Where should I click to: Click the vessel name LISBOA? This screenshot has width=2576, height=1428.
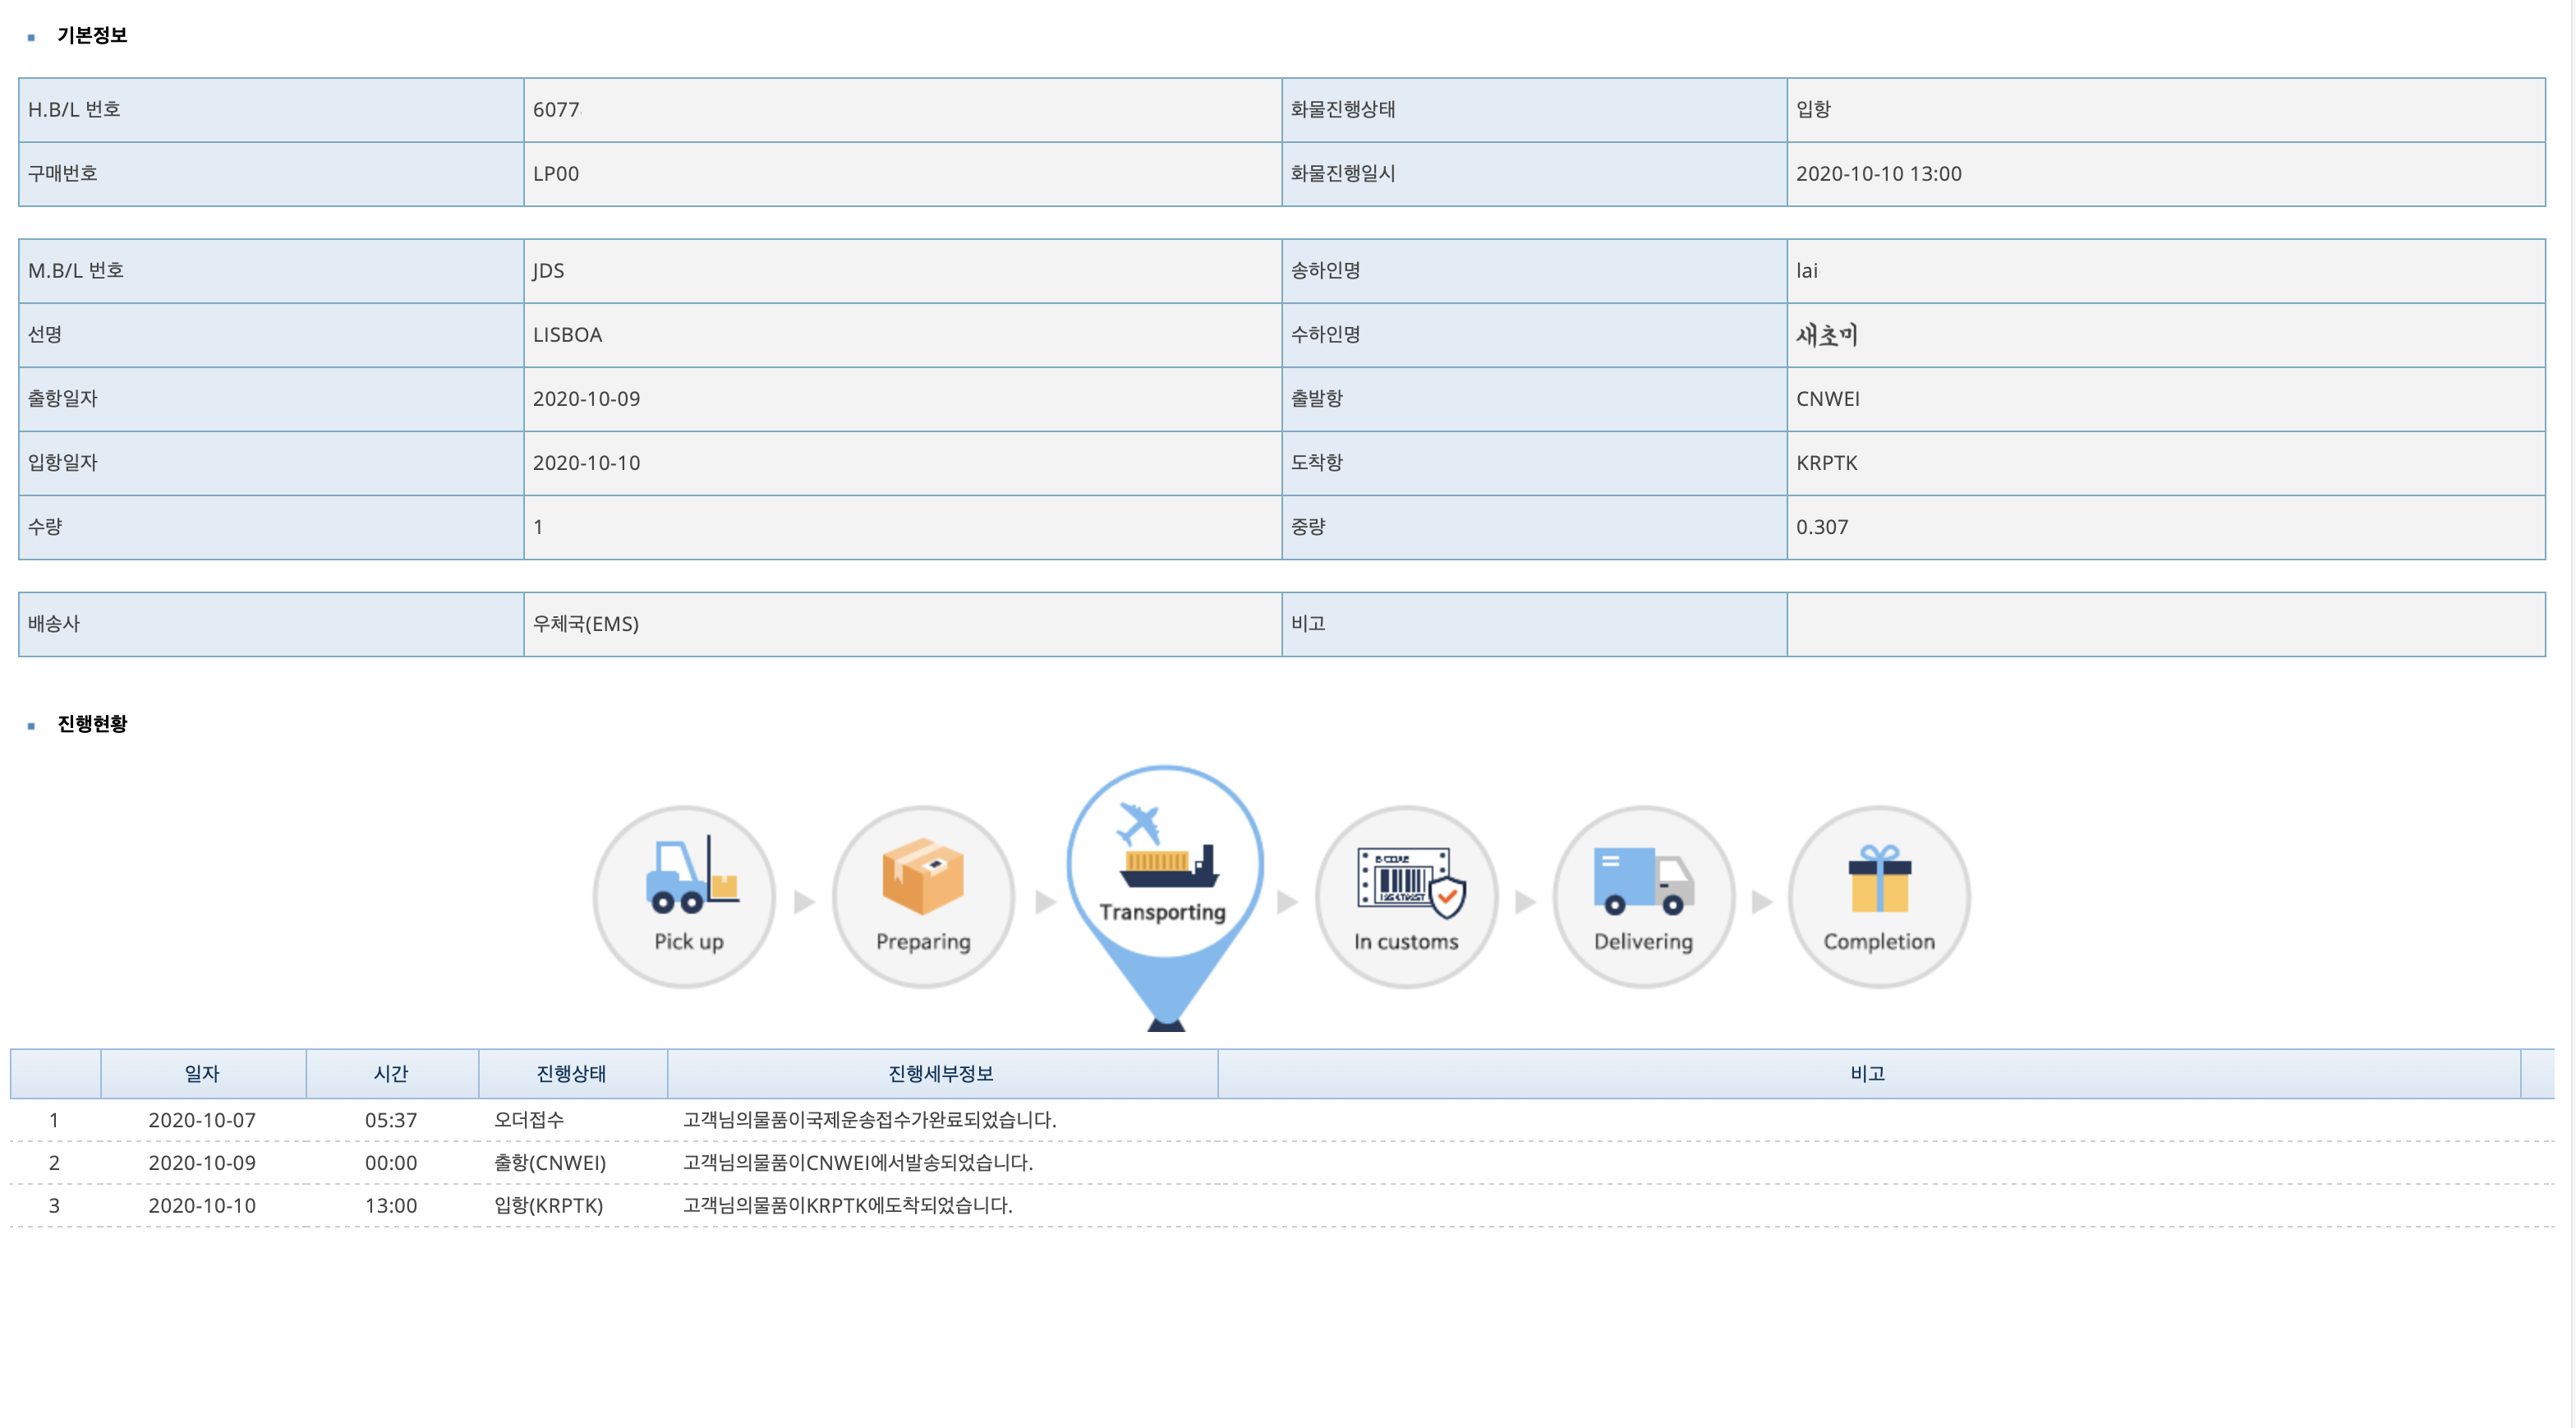(x=567, y=335)
